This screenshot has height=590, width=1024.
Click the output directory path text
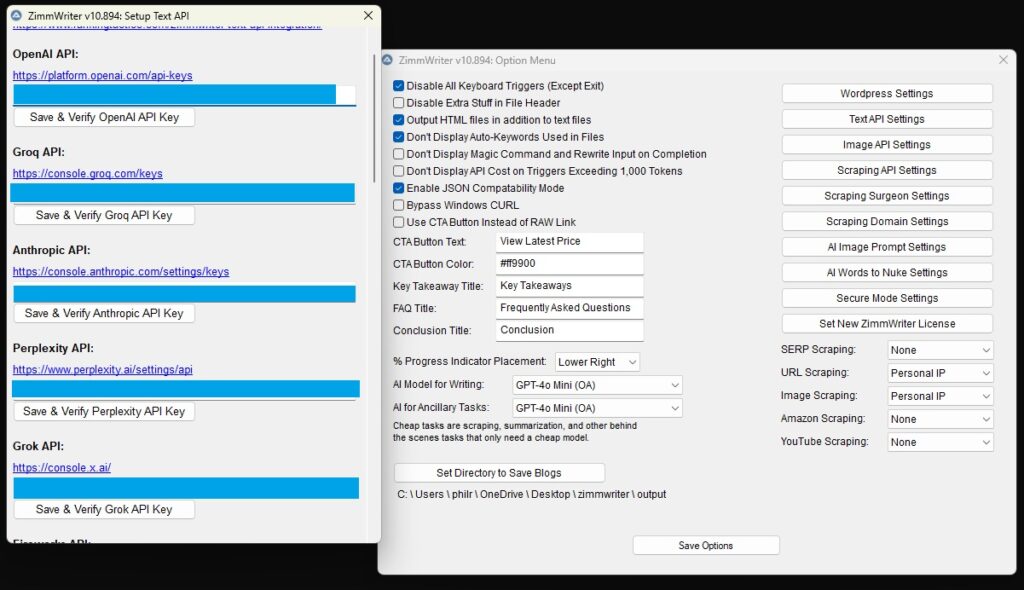(x=532, y=495)
